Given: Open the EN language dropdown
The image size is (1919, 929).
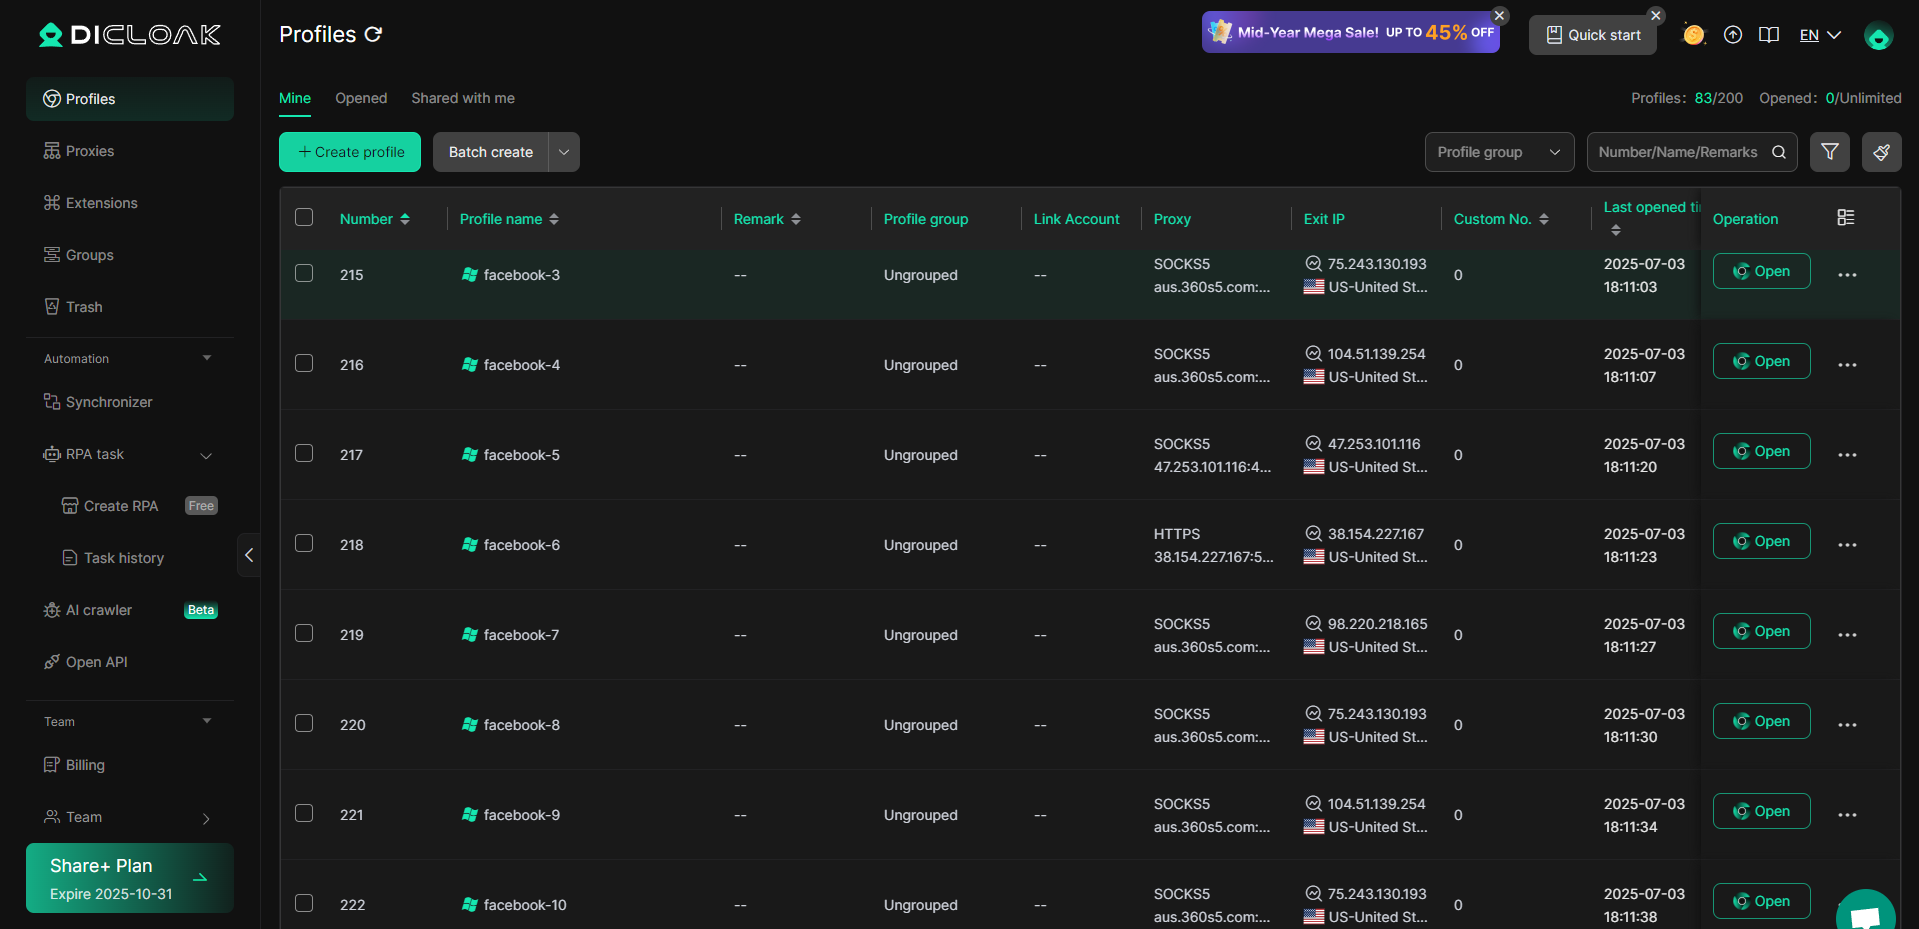Looking at the screenshot, I should tap(1820, 35).
